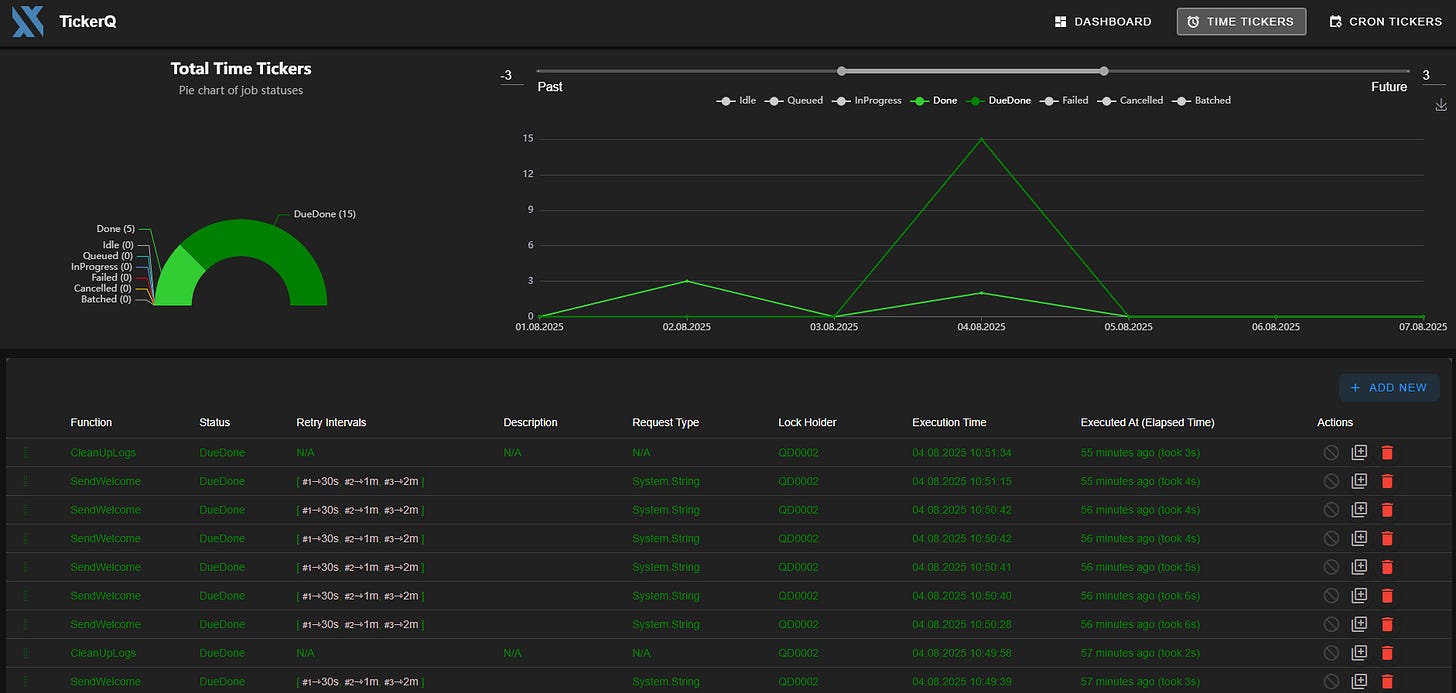The image size is (1456, 693).
Task: Toggle the Queued series in chart legend
Action: coord(793,101)
